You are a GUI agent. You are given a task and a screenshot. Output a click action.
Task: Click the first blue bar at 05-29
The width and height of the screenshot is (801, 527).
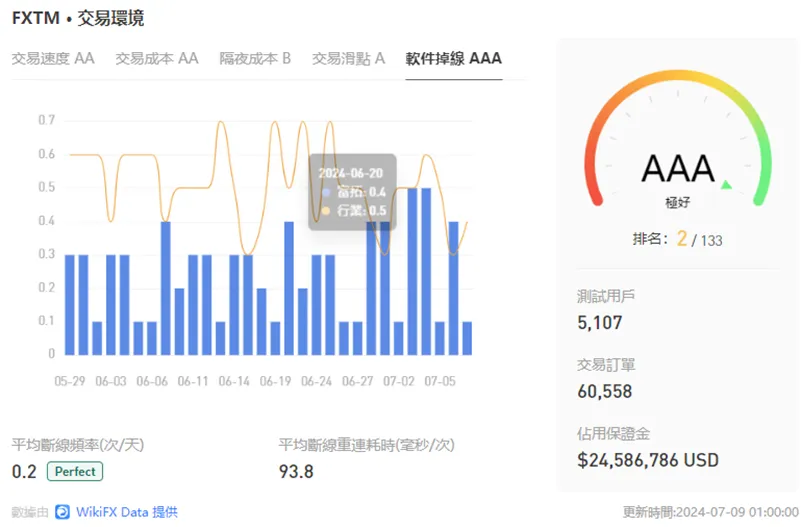point(69,305)
